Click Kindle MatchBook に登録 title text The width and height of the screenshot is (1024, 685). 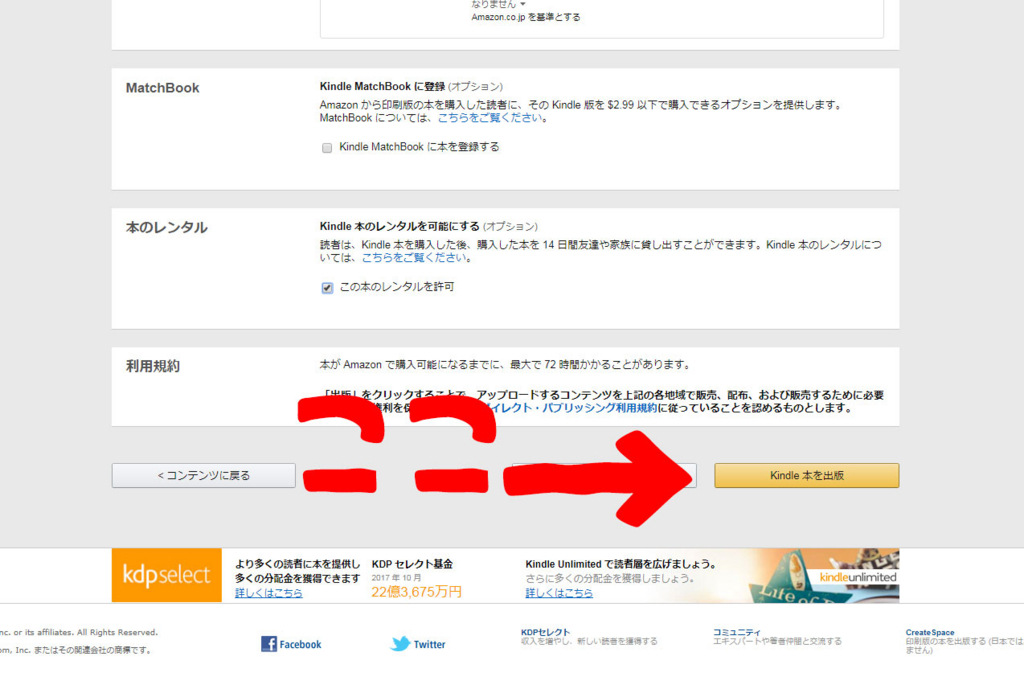coord(382,86)
